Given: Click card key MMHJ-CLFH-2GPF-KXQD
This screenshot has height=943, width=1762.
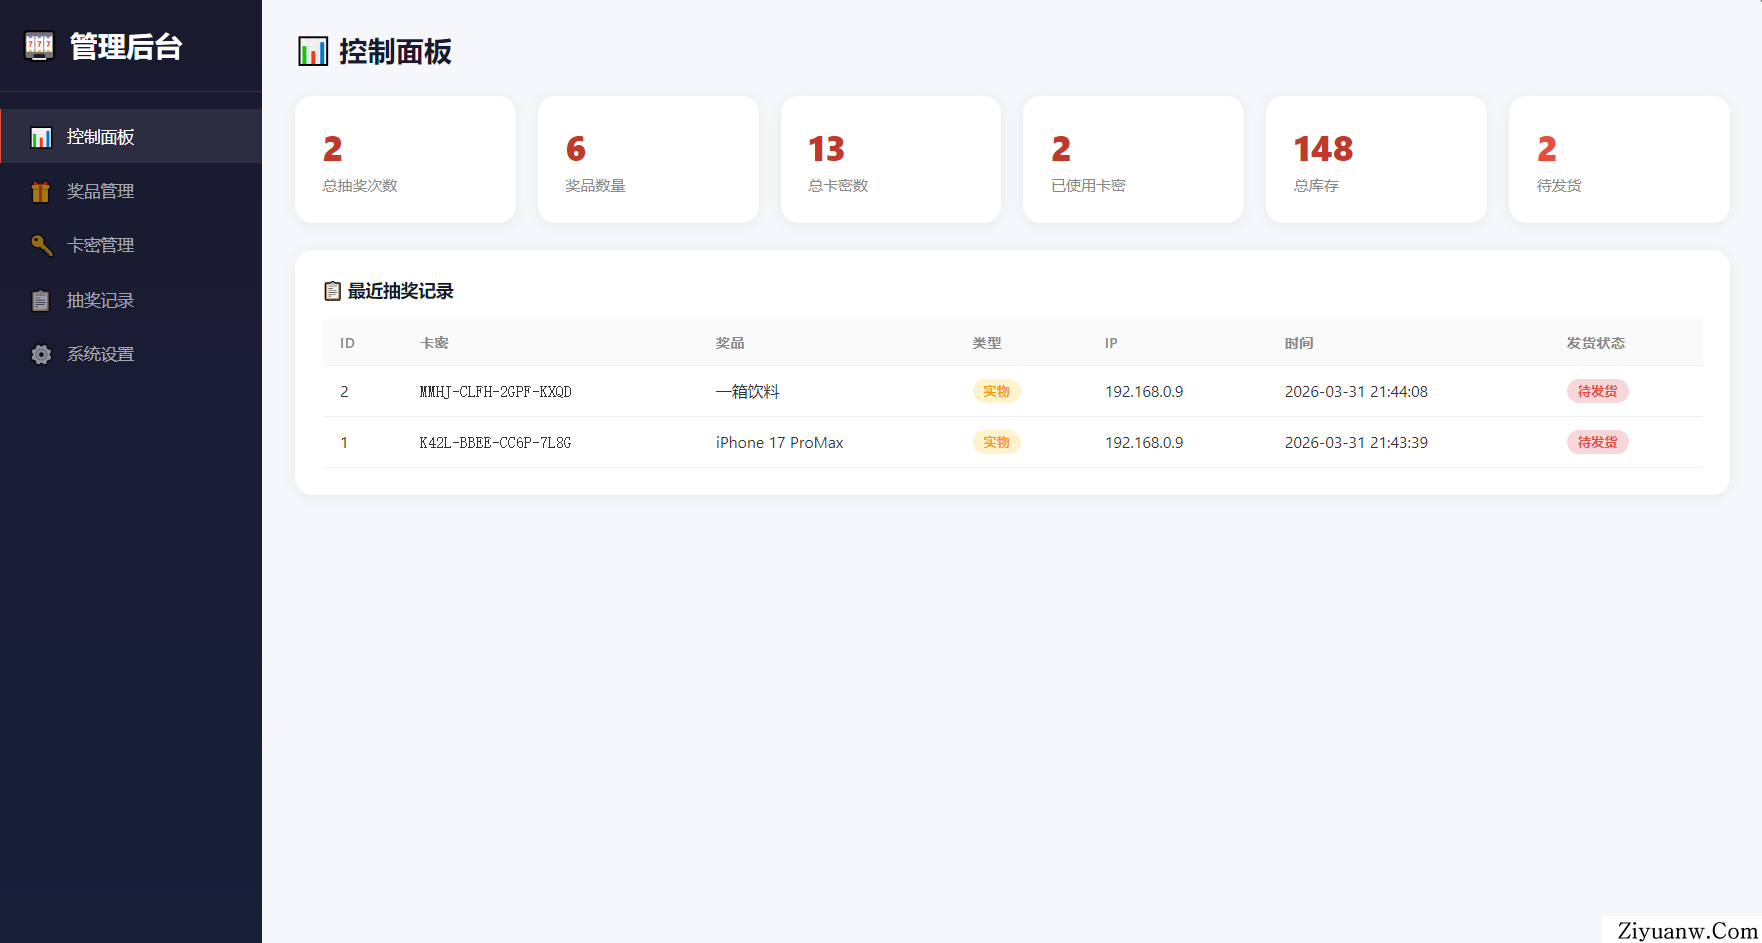Looking at the screenshot, I should [x=496, y=392].
